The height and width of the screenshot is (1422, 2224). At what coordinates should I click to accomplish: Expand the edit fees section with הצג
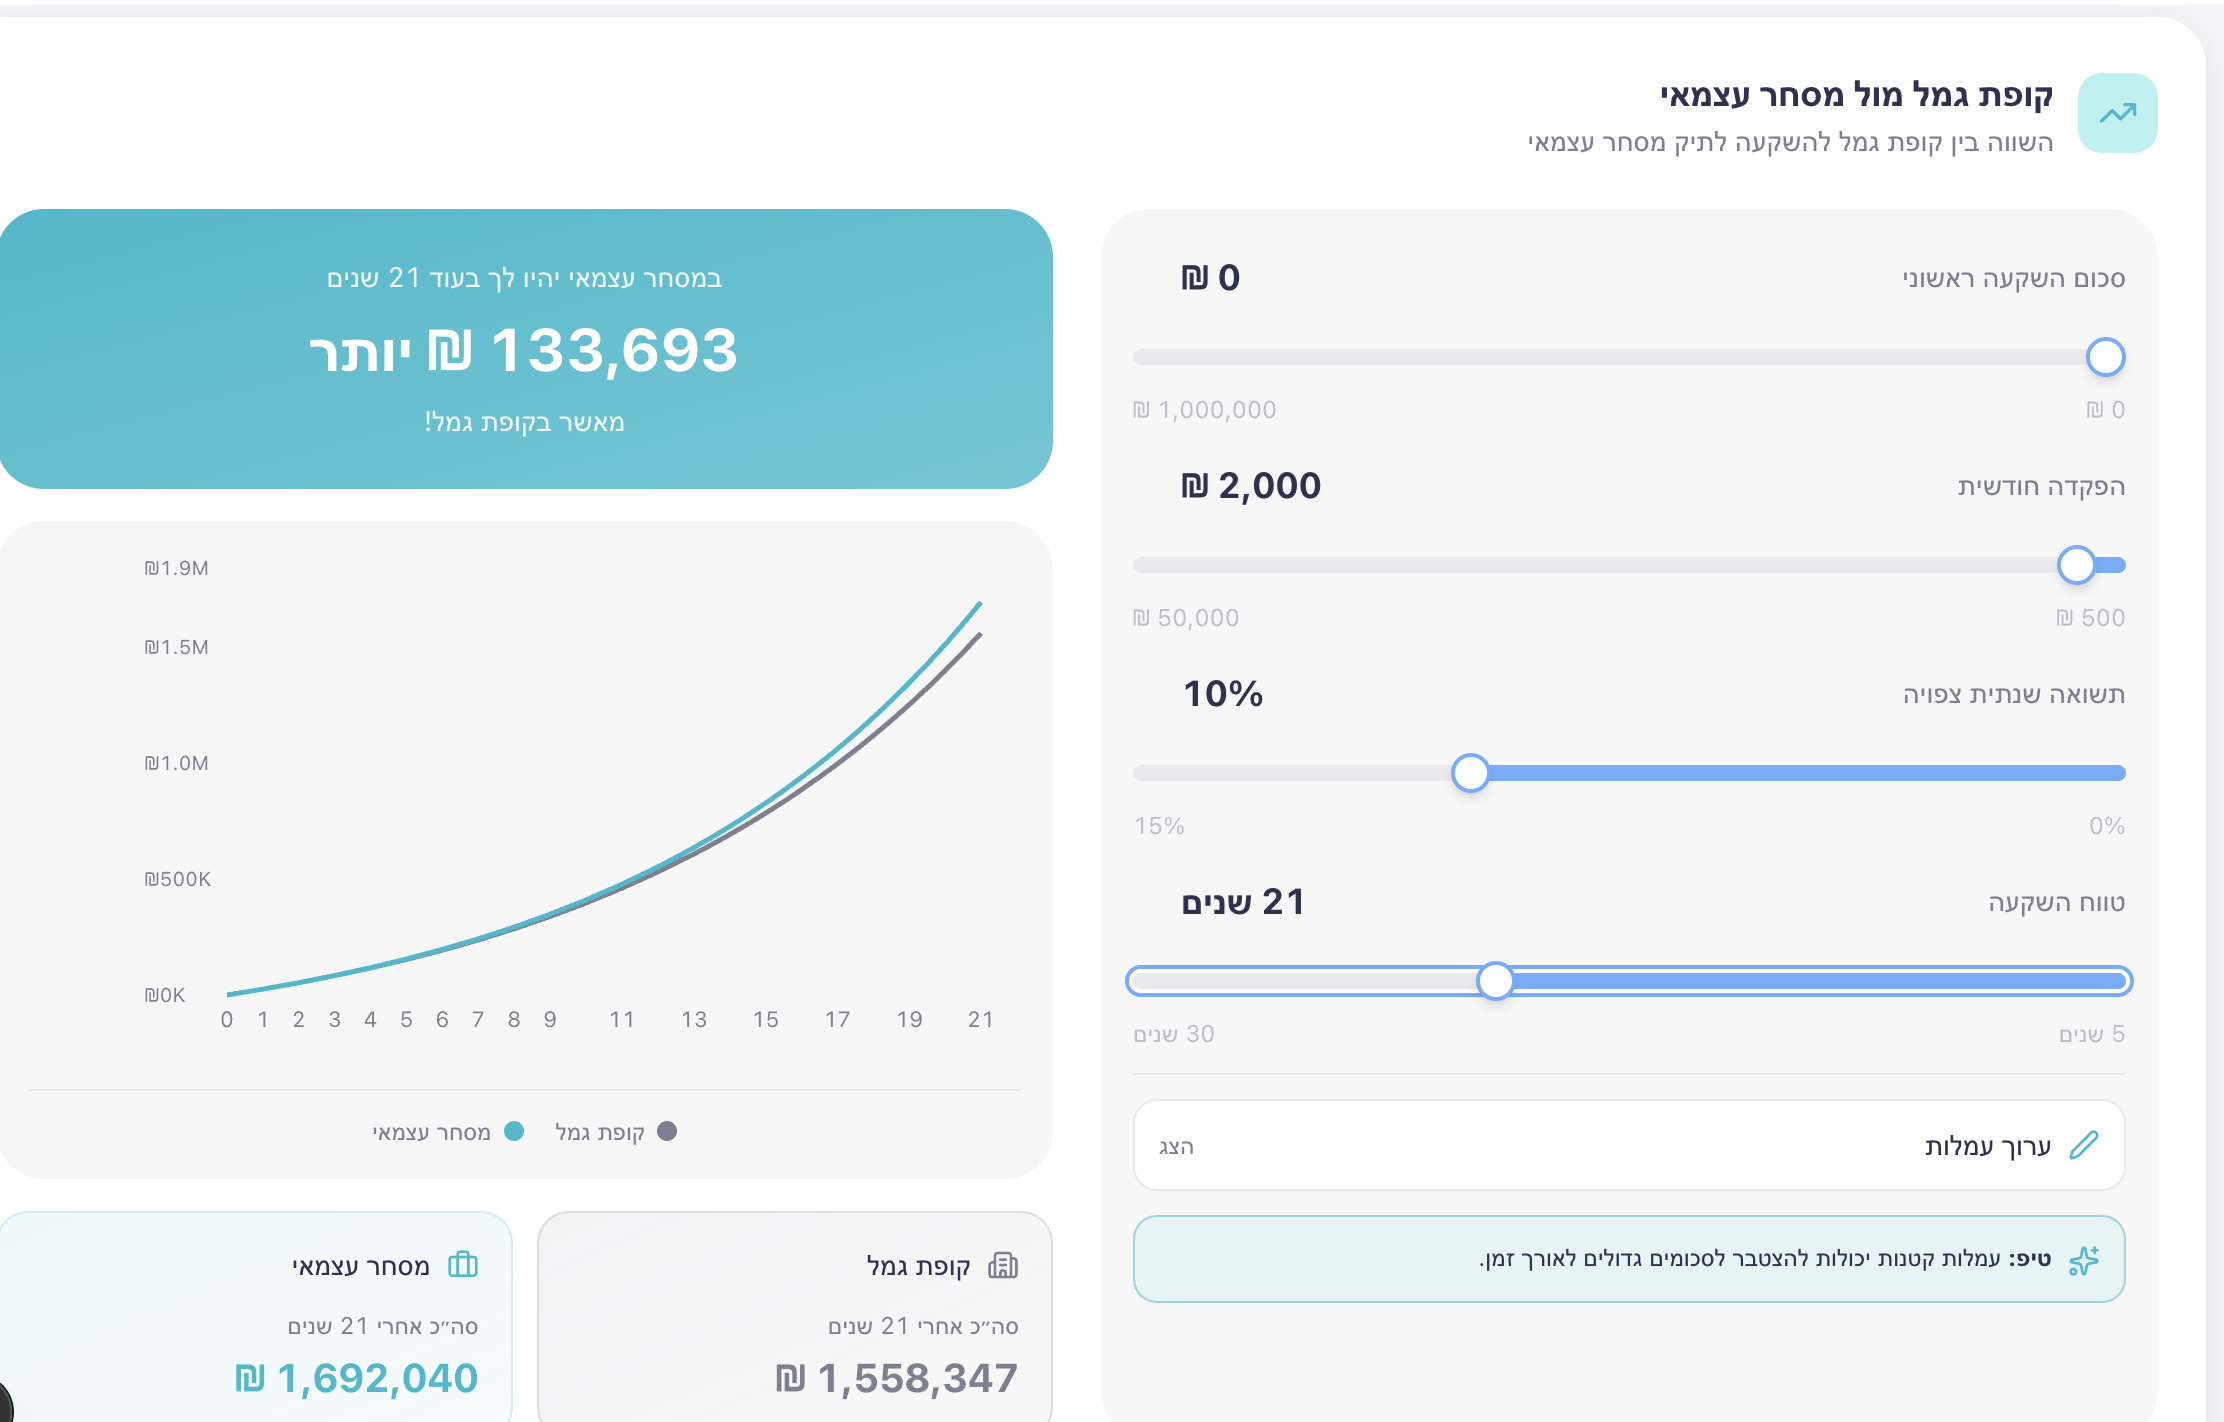click(x=1176, y=1146)
